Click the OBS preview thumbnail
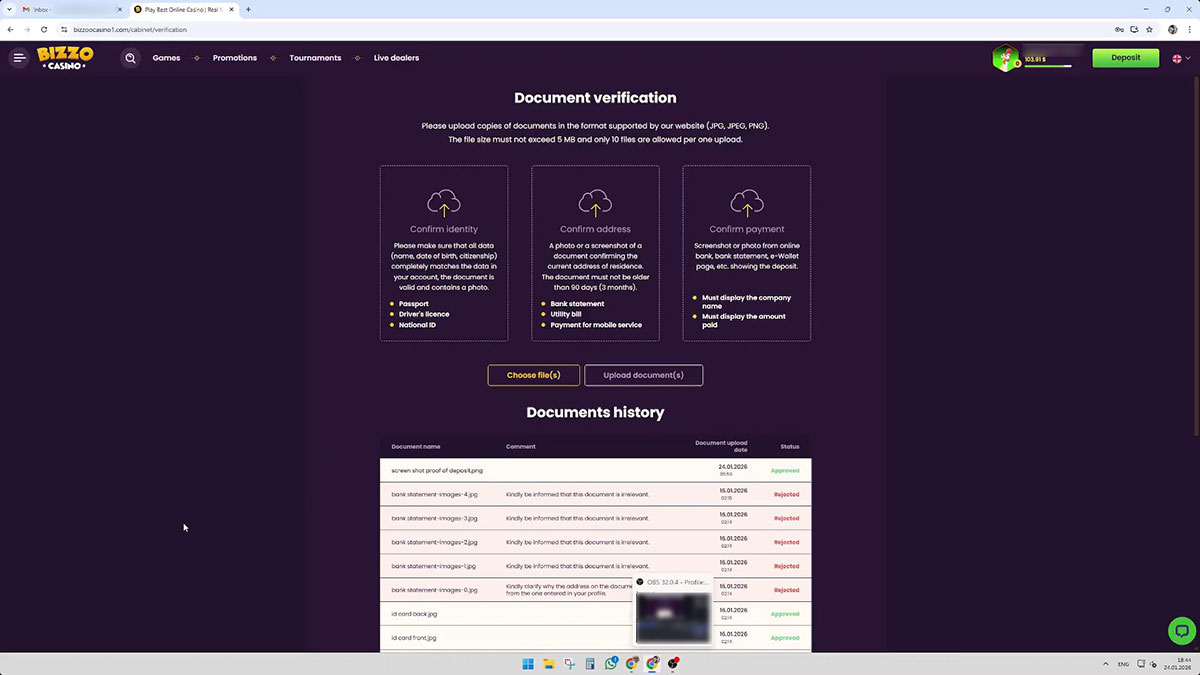 point(673,618)
